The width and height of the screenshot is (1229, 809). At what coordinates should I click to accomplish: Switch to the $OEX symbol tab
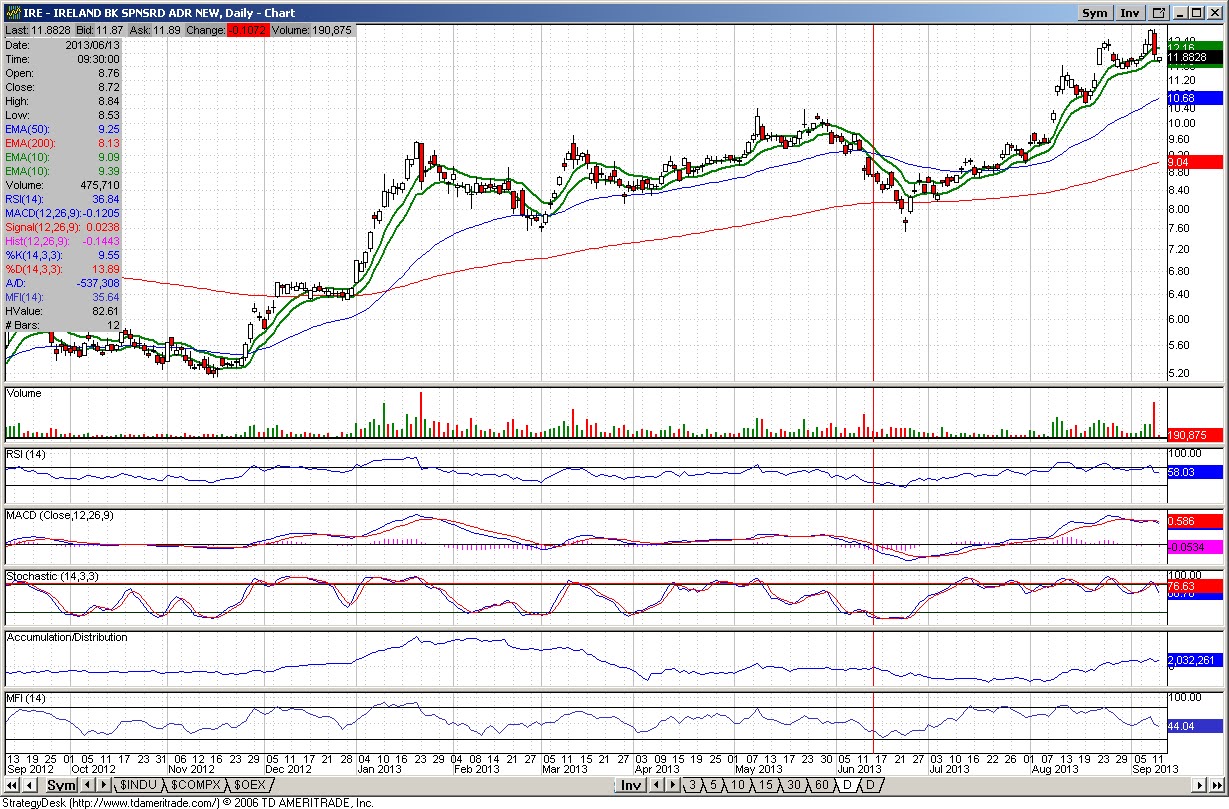pos(249,786)
